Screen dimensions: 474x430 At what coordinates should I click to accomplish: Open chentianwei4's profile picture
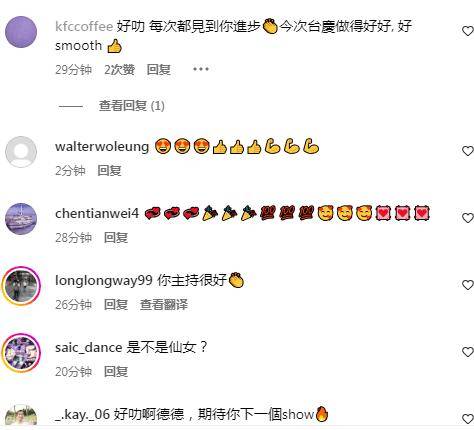point(21,219)
